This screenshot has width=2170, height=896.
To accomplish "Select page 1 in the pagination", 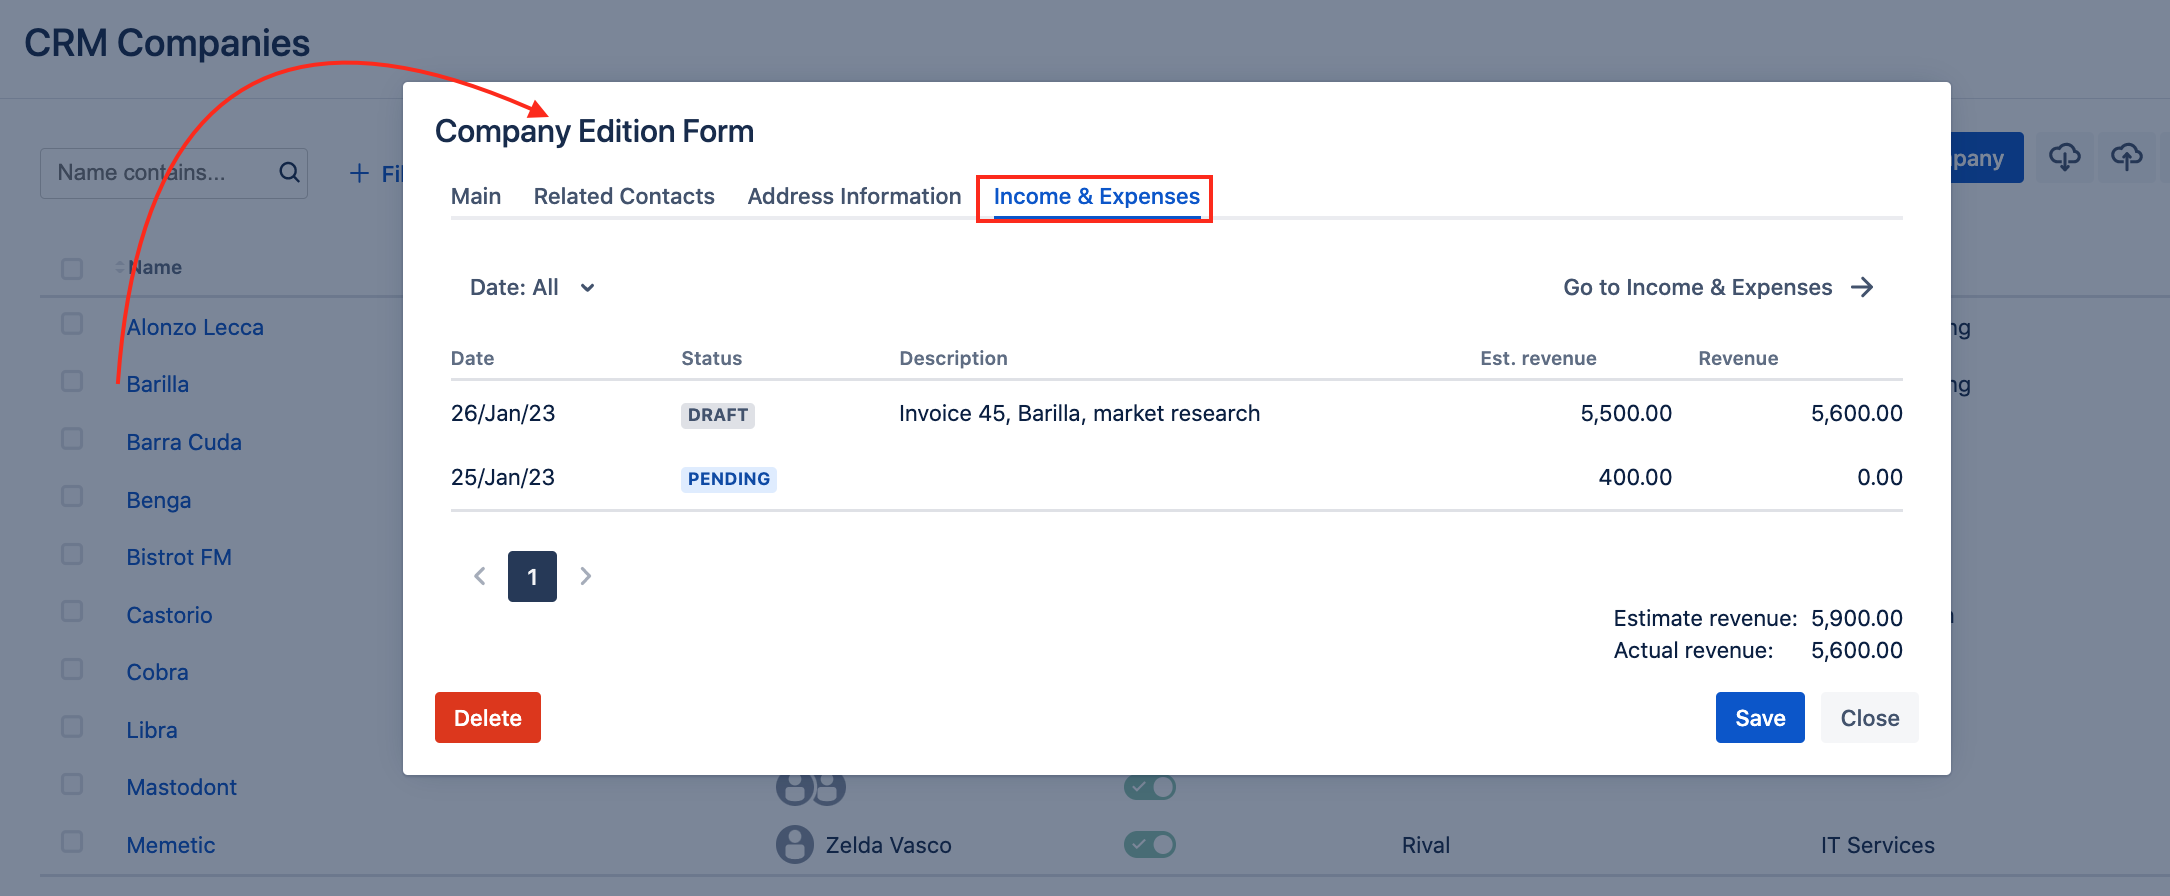I will (532, 576).
